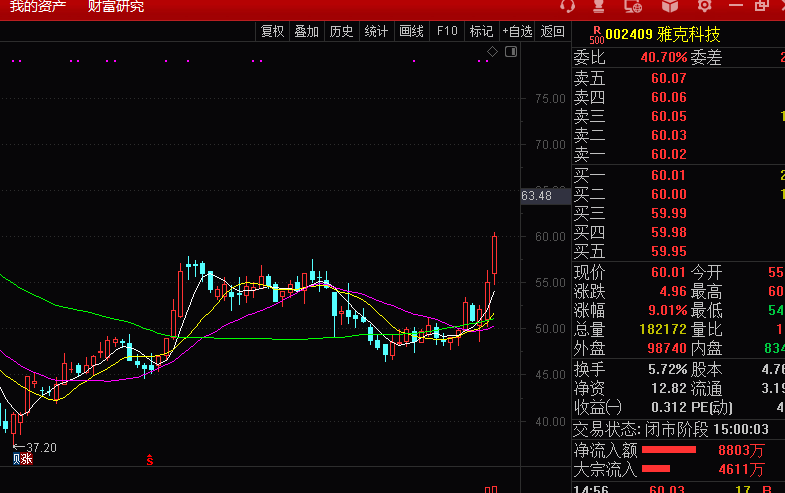Image resolution: width=785 pixels, height=493 pixels.
Task: Click the latest tall red candlestick
Action: click(x=495, y=255)
